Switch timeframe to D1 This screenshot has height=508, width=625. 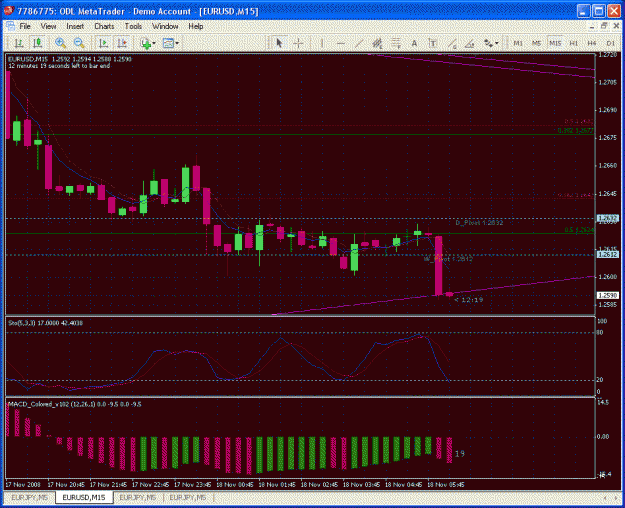(x=610, y=43)
